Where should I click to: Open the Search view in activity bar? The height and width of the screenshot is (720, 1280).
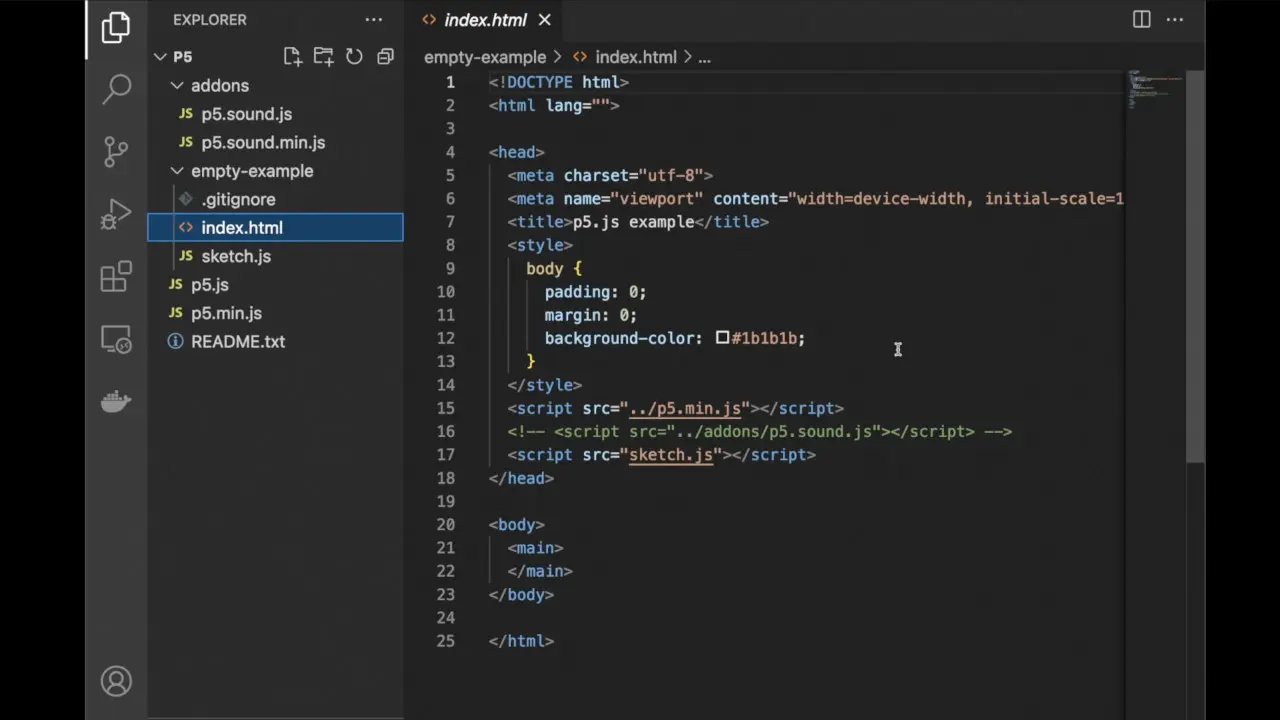116,89
